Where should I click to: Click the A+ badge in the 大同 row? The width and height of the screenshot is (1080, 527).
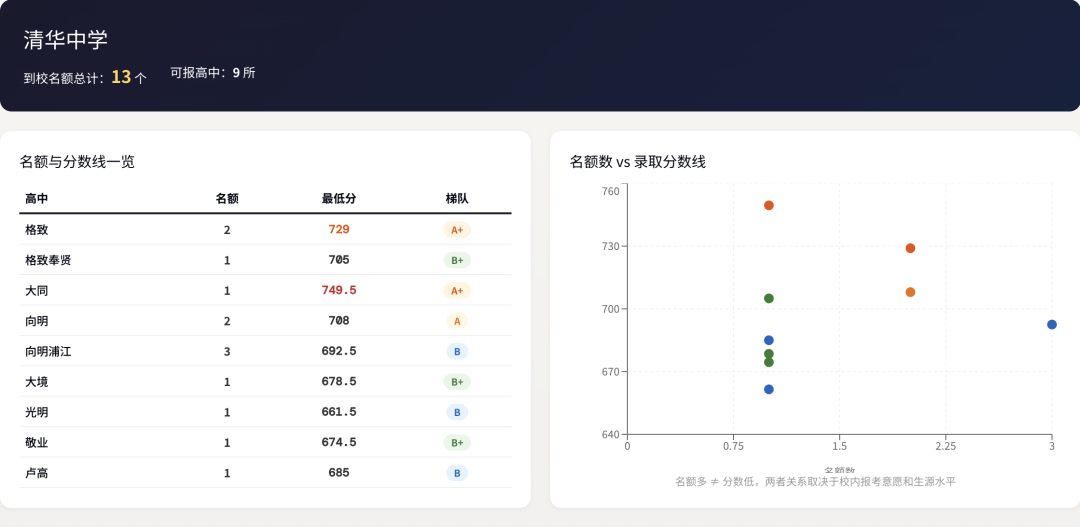coord(457,291)
